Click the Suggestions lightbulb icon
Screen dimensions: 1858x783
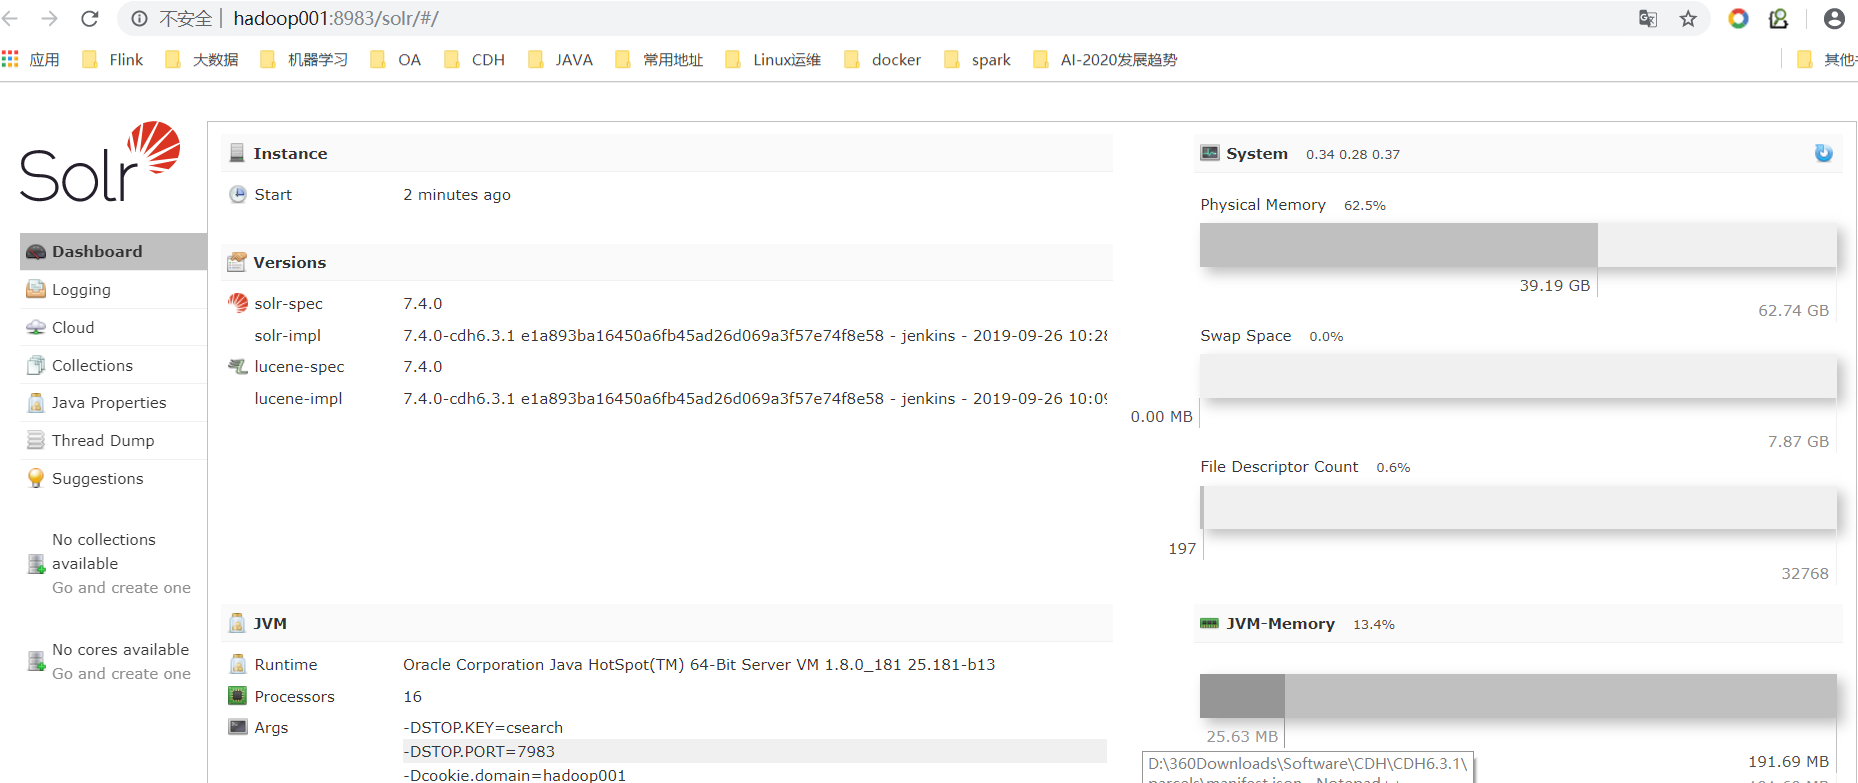click(36, 478)
